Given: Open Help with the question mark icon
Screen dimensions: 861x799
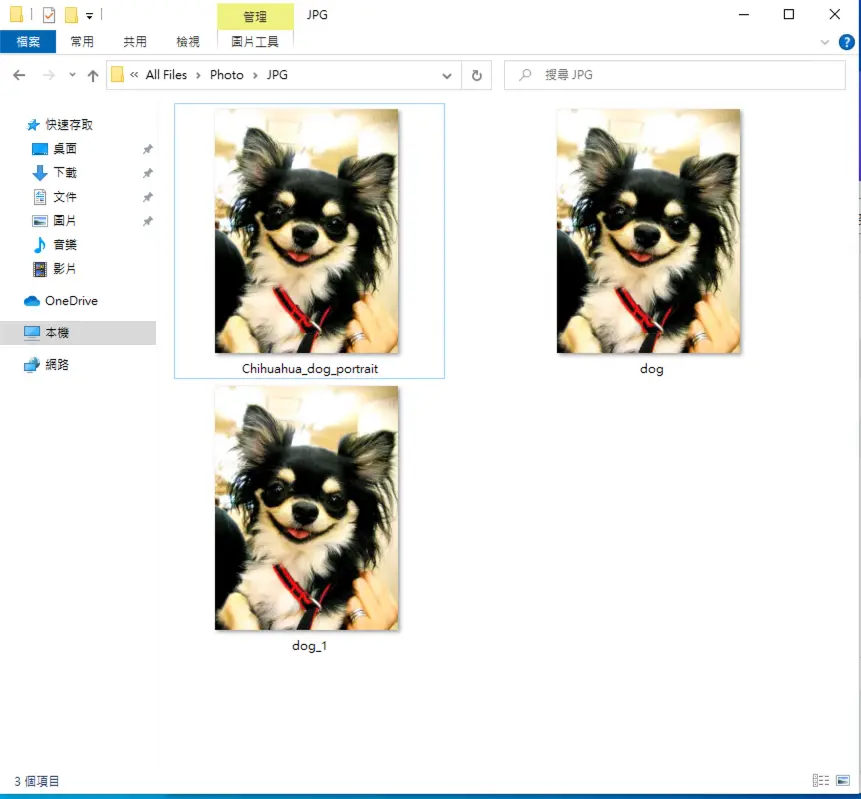Looking at the screenshot, I should point(846,42).
